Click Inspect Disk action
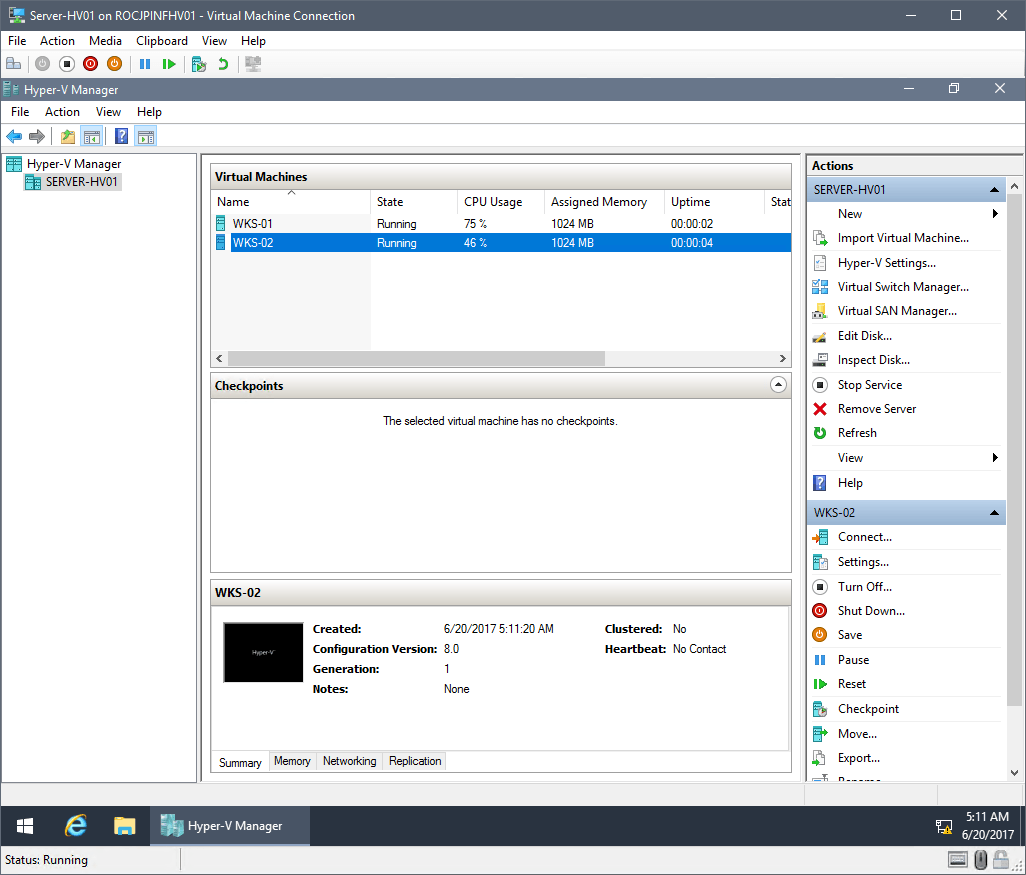Viewport: 1026px width, 875px height. point(874,360)
